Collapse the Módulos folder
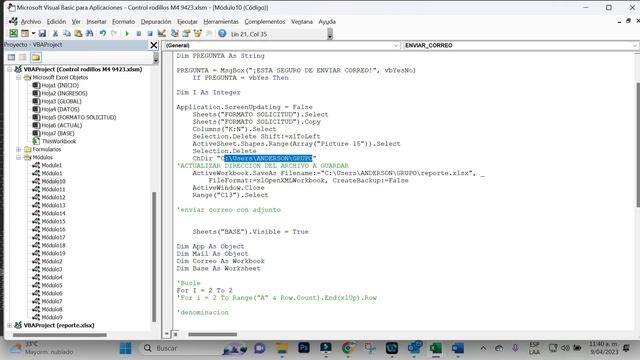 [18, 157]
